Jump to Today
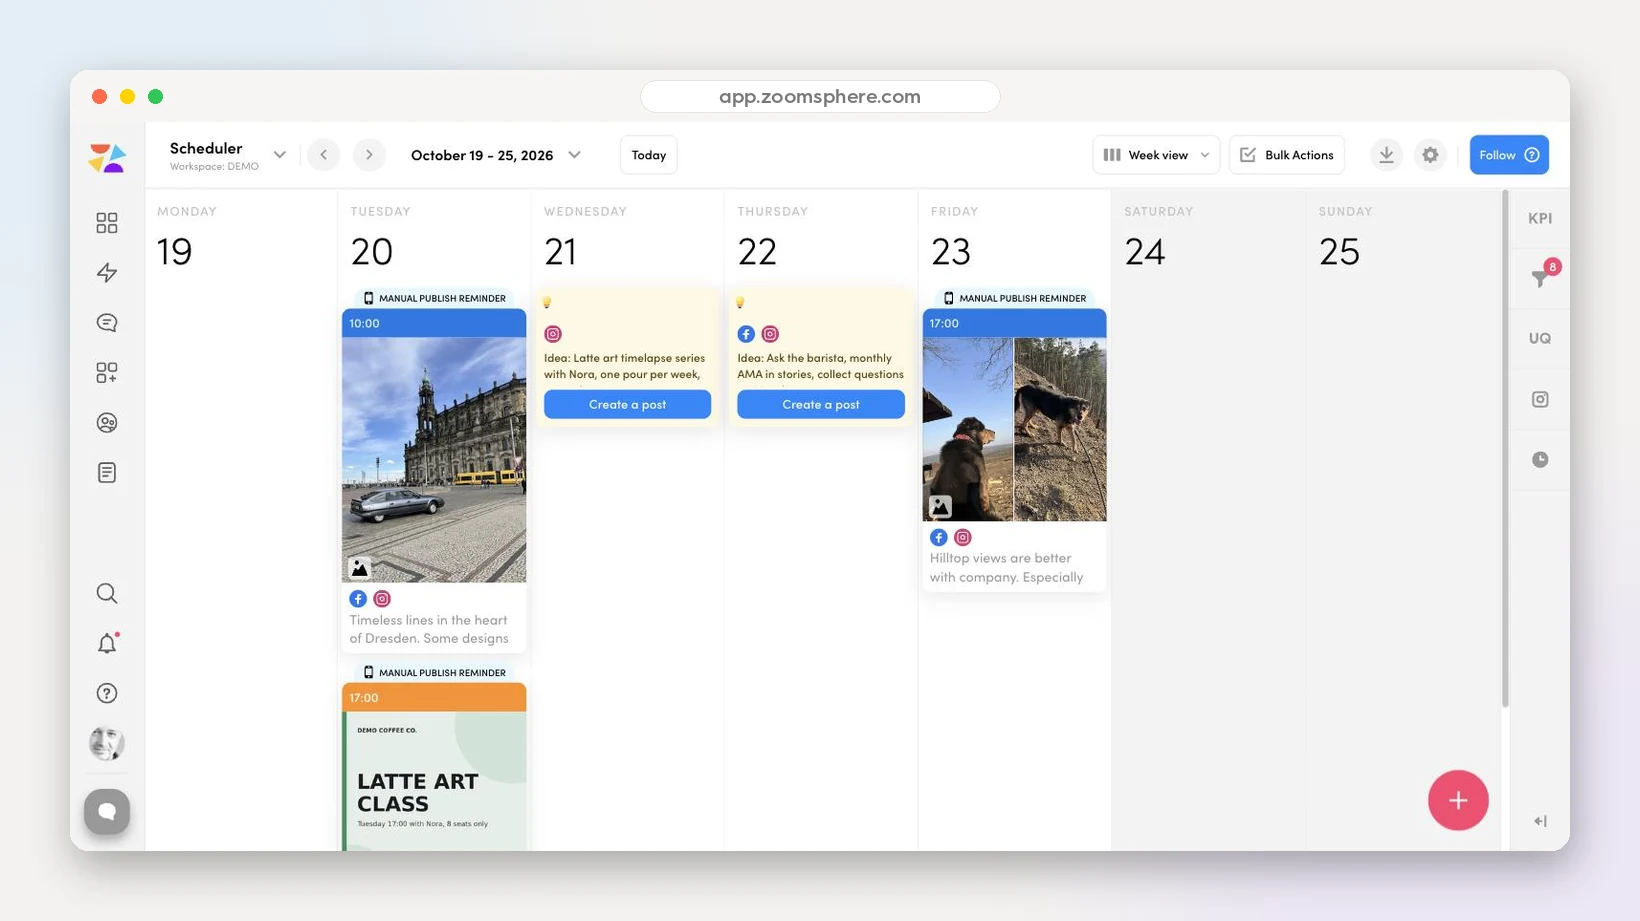The height and width of the screenshot is (921, 1640). [x=649, y=155]
